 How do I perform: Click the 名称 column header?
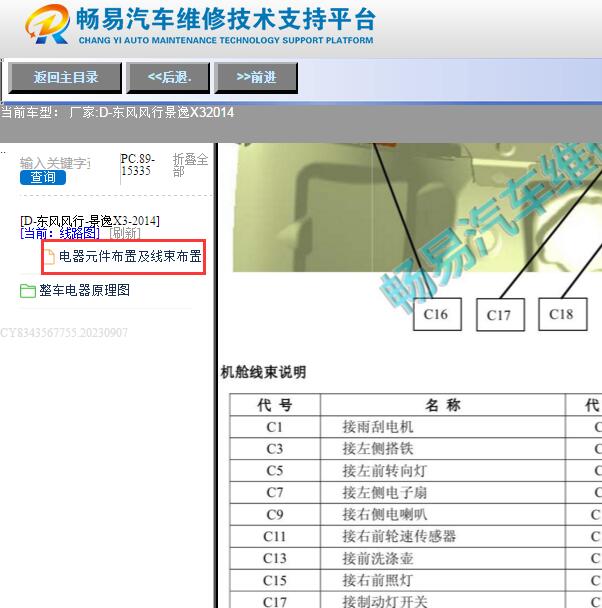(x=442, y=405)
